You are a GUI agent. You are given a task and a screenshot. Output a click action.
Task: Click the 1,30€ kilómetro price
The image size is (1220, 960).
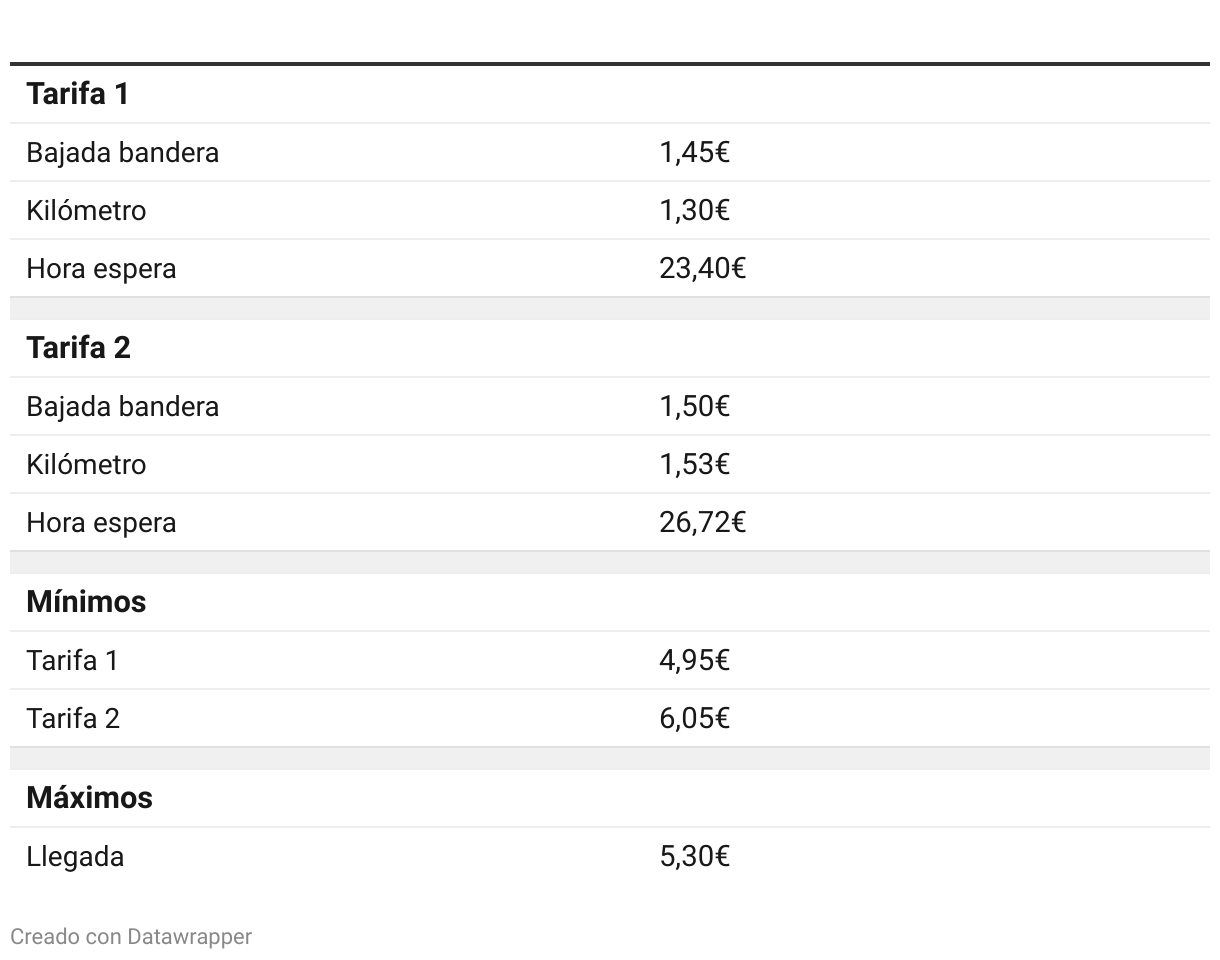pyautogui.click(x=694, y=211)
